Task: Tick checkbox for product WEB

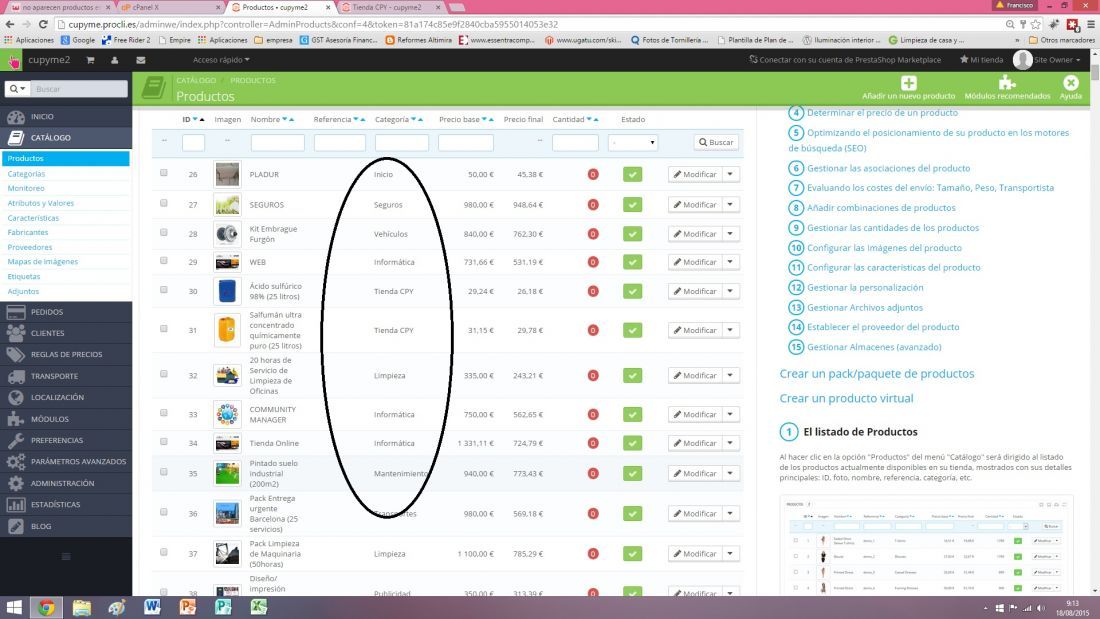Action: (x=163, y=260)
